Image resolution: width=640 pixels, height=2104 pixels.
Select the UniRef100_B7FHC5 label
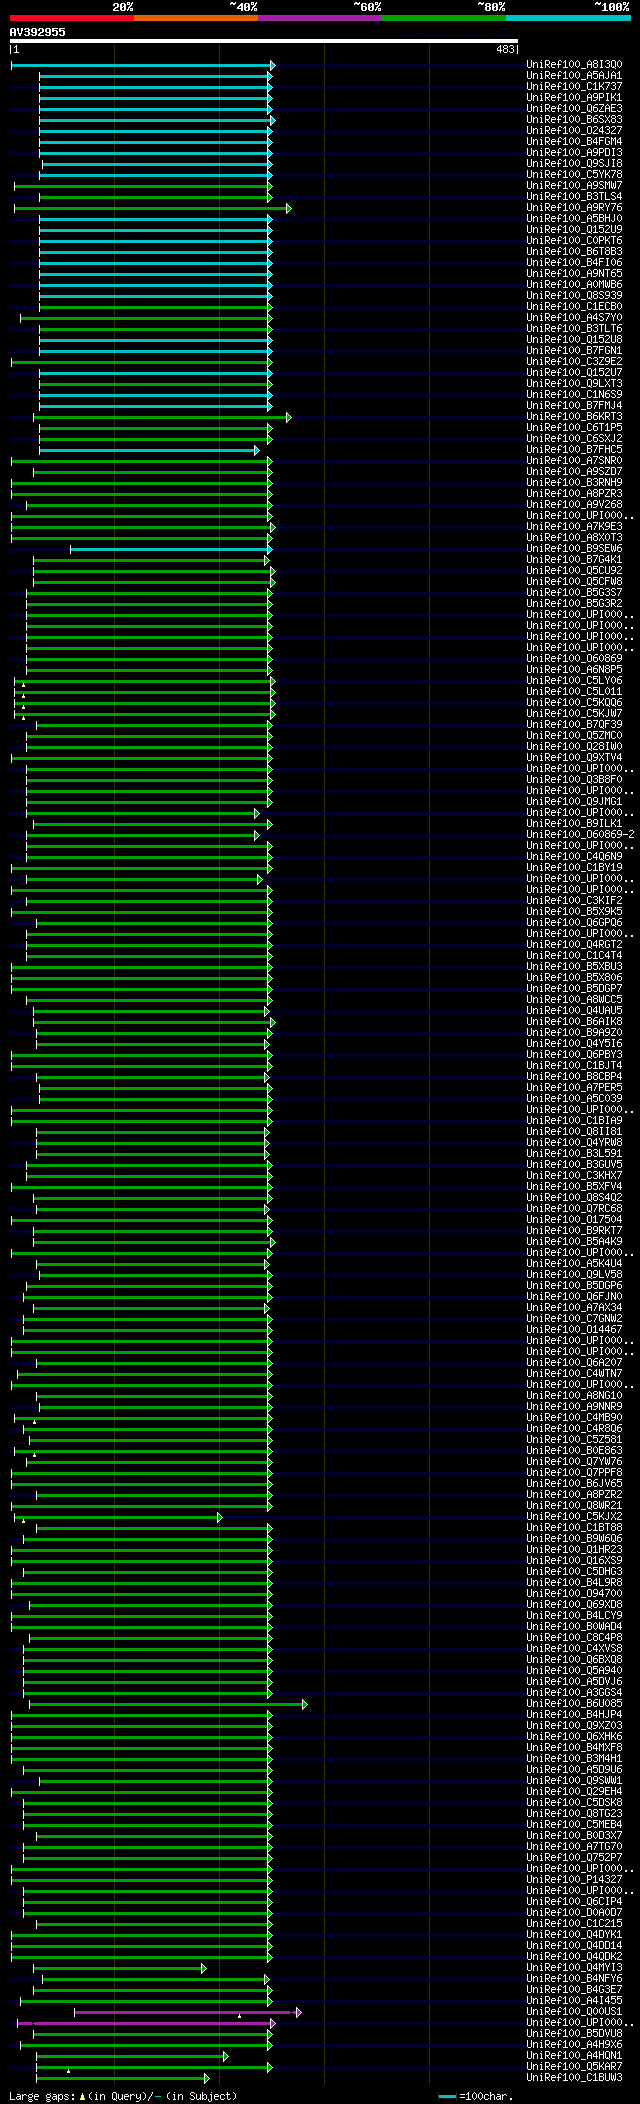[574, 450]
